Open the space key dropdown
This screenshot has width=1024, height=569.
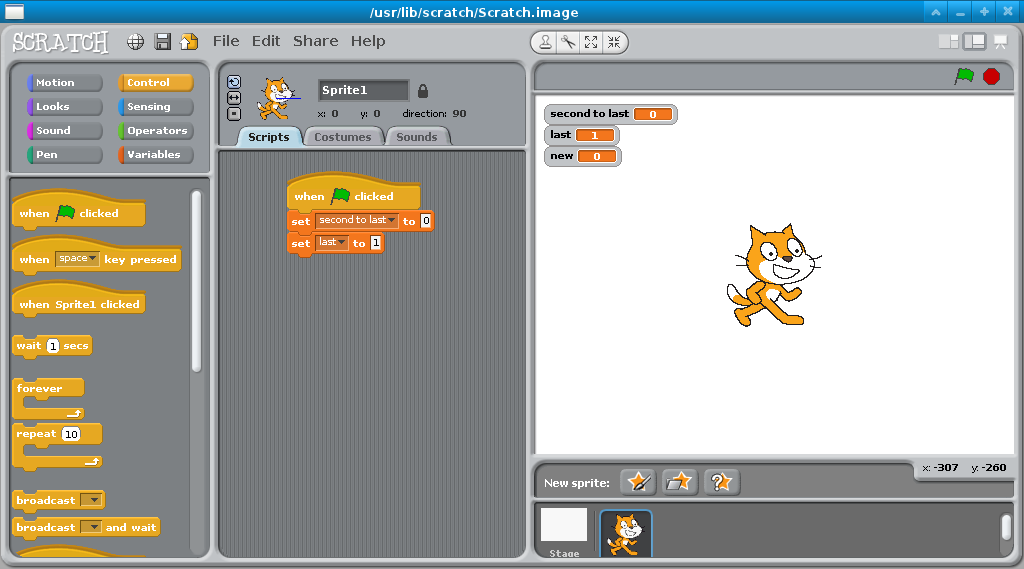[x=94, y=259]
